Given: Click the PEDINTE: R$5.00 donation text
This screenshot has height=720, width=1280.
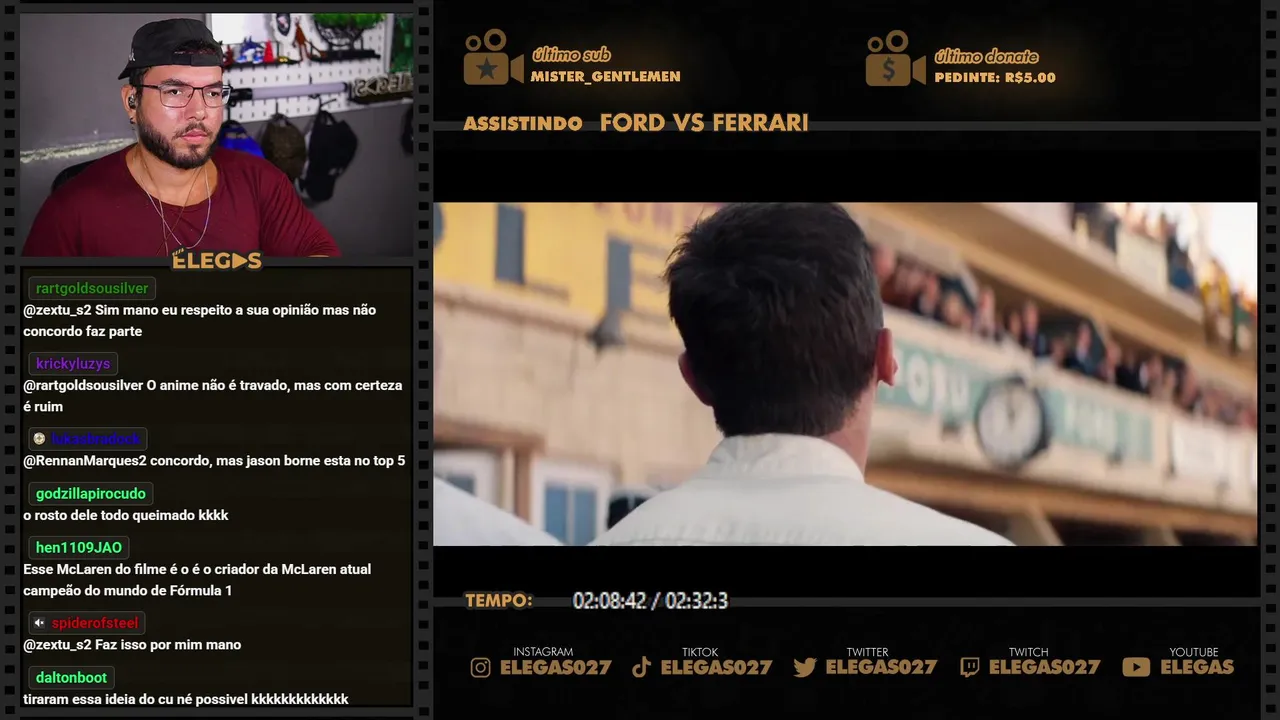Looking at the screenshot, I should (x=995, y=78).
